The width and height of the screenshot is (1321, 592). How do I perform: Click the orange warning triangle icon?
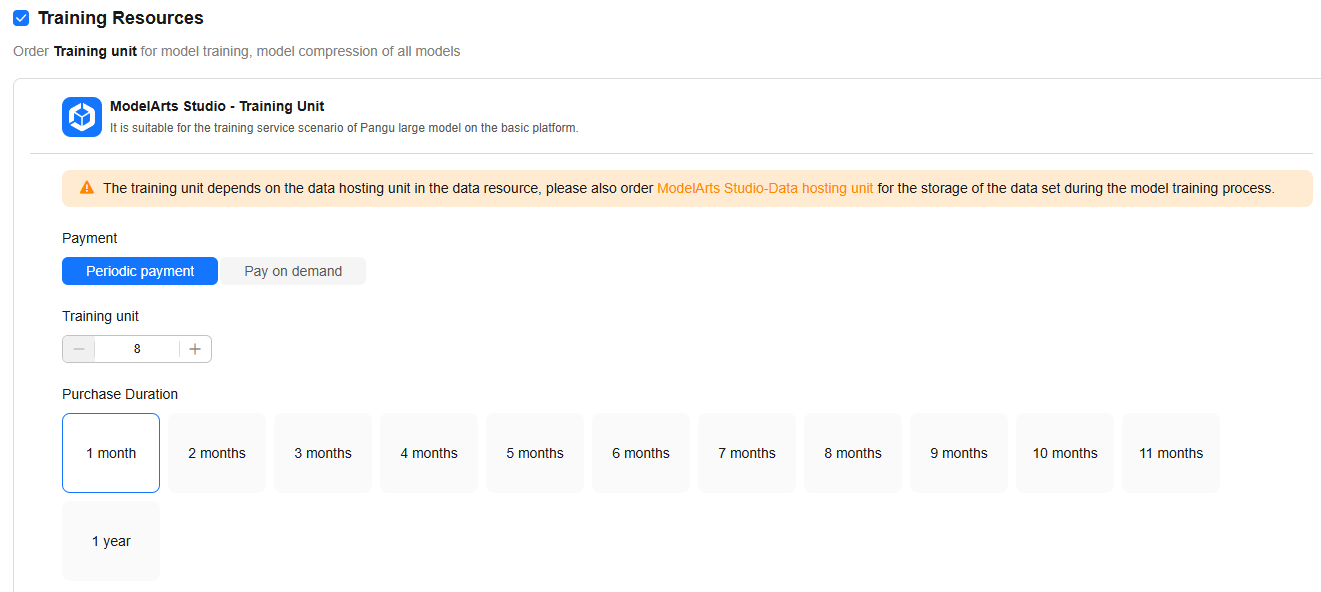click(87, 188)
